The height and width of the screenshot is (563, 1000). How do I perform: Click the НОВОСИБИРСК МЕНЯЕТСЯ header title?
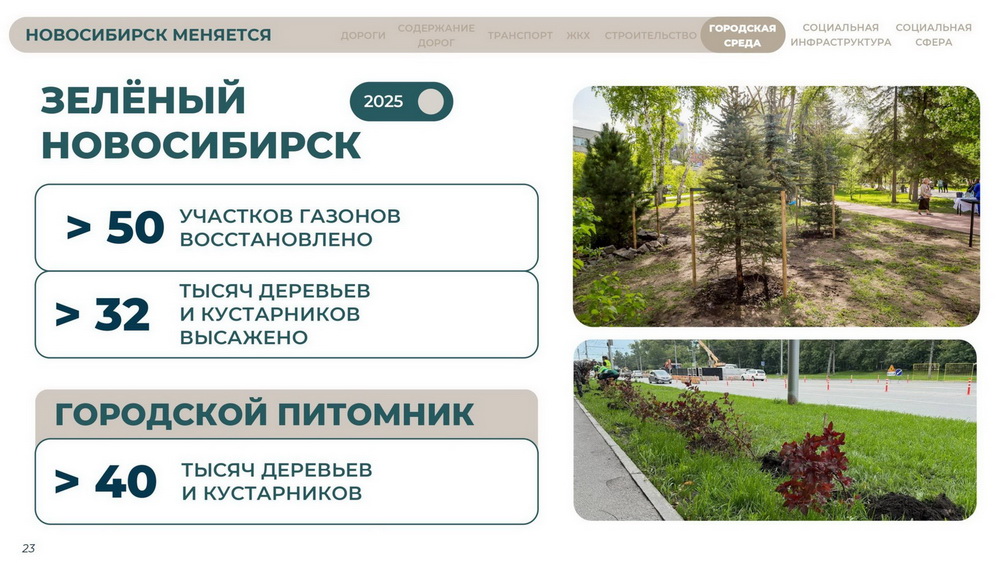(x=148, y=35)
